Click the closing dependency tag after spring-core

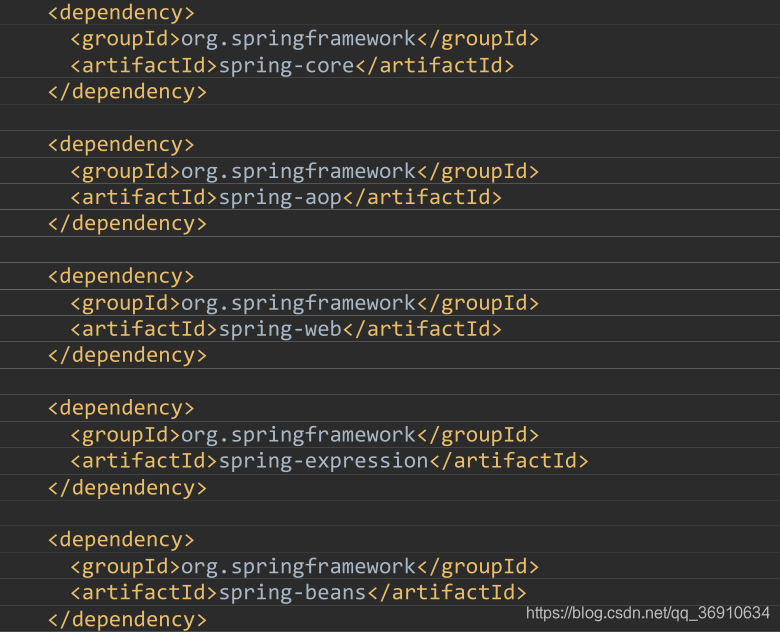(127, 92)
